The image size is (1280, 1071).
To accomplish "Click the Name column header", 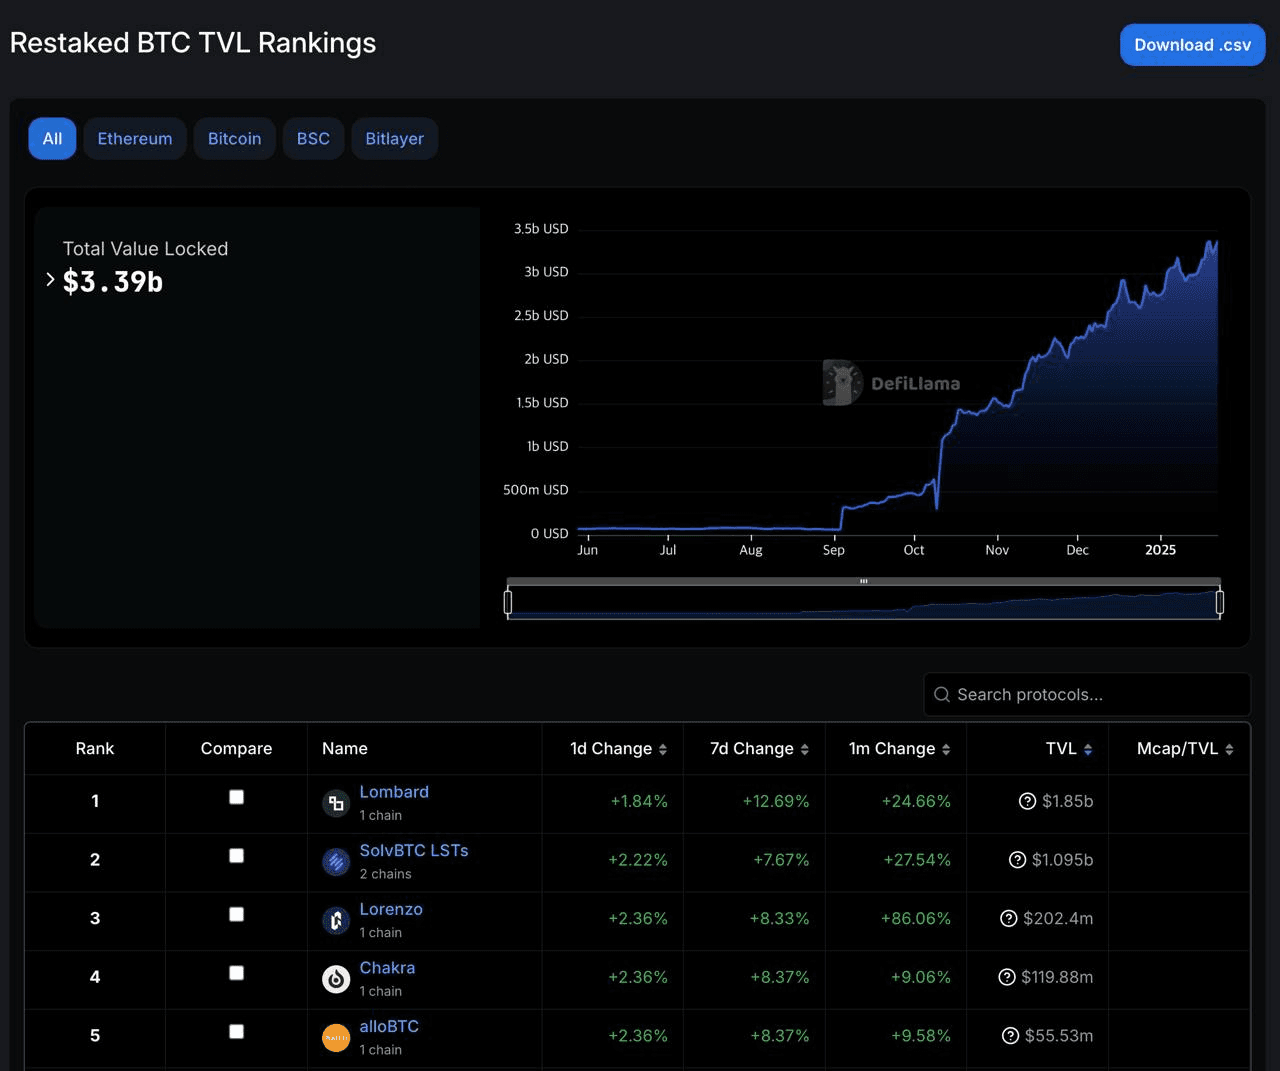I will pos(345,749).
